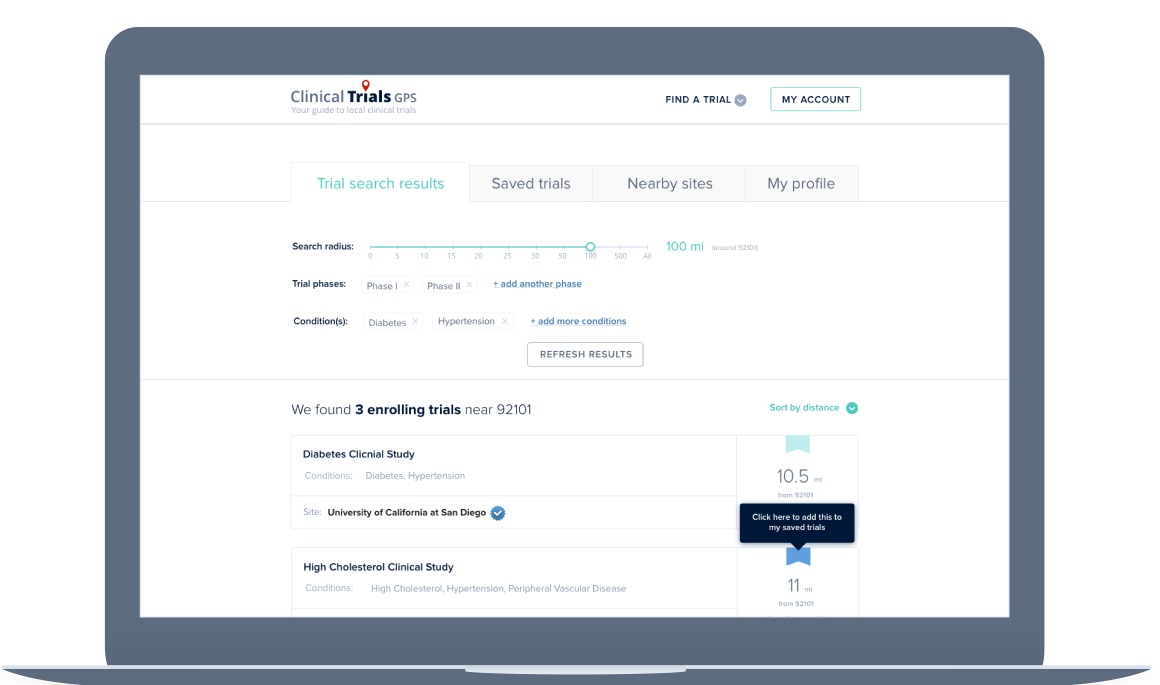Screen dimensions: 1160x685
Task: Click the Clinical Trials GPS logo
Action: click(353, 98)
